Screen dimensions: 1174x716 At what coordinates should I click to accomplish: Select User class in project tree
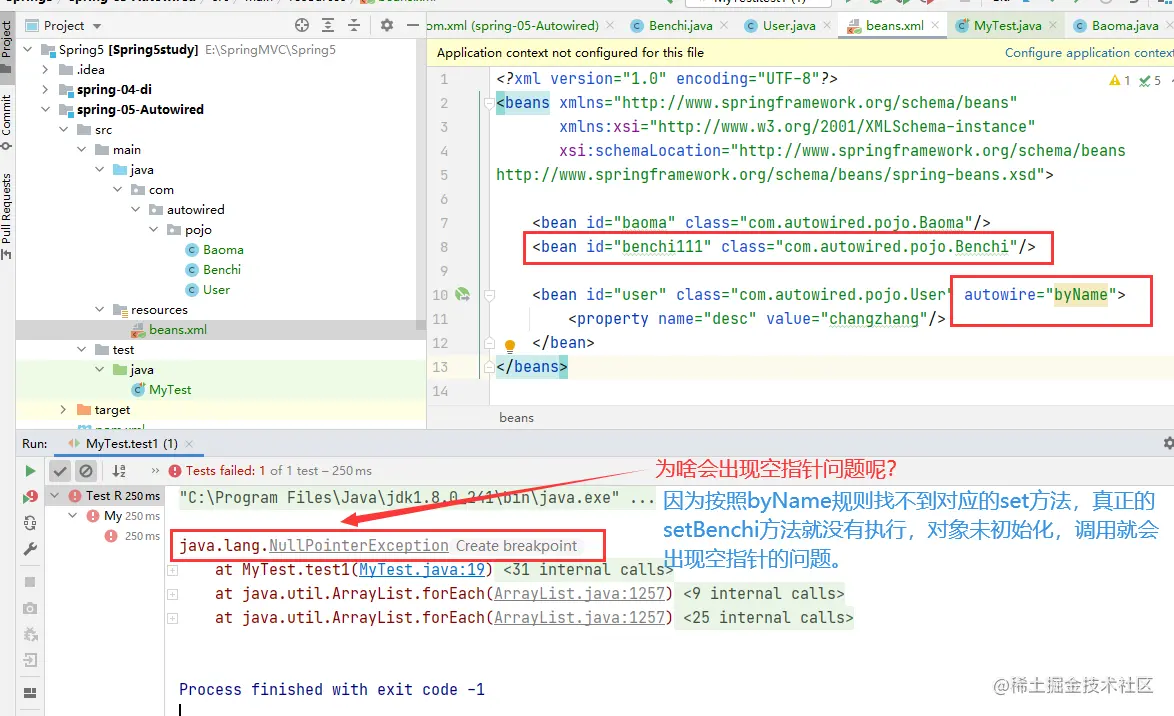(x=216, y=290)
